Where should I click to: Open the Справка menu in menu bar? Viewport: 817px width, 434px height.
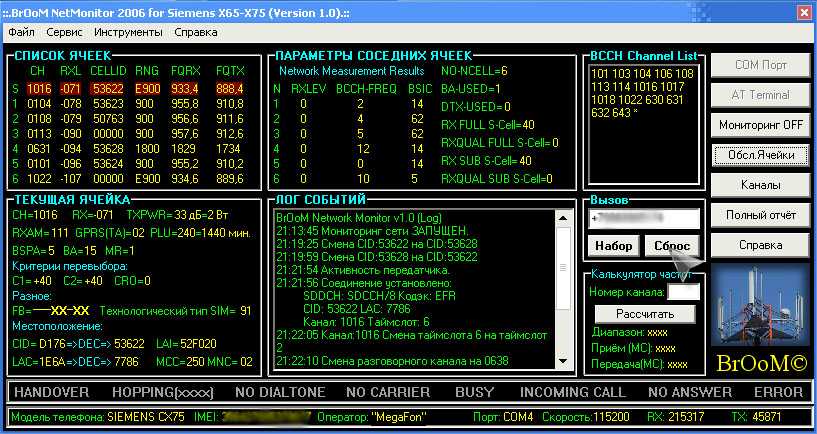click(x=196, y=32)
